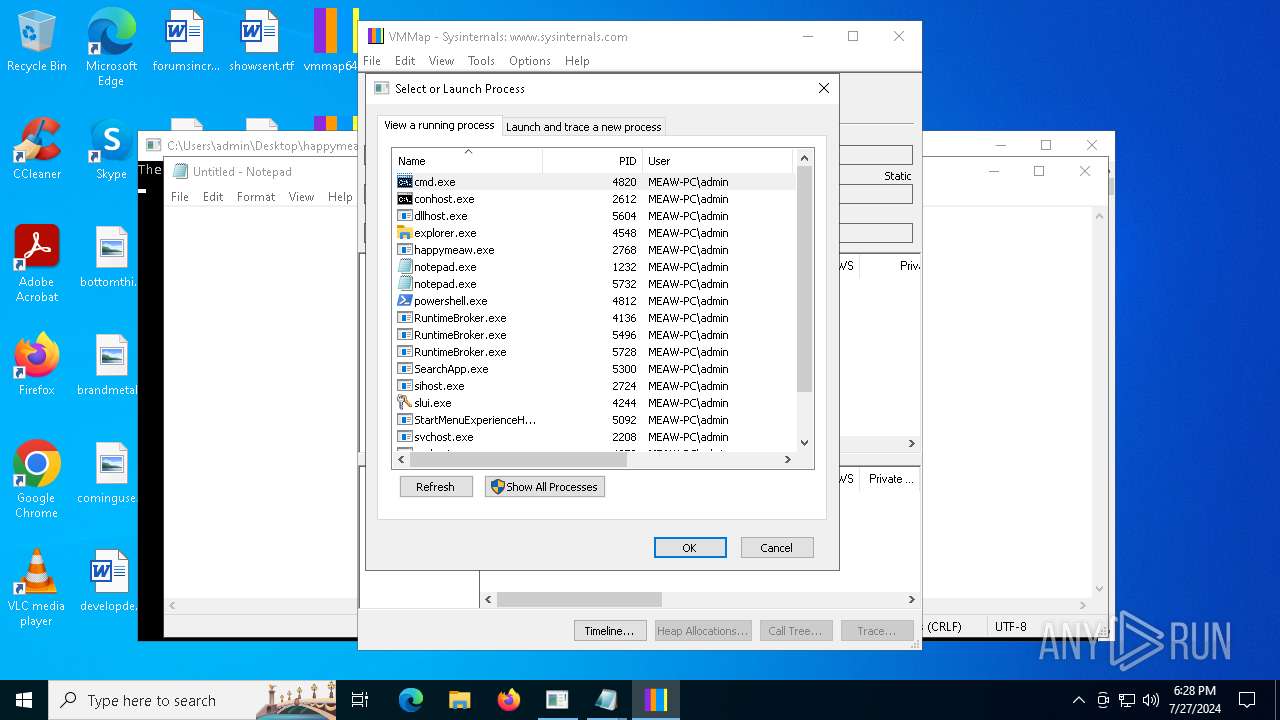Select the cmd.exe process icon
The width and height of the screenshot is (1280, 720).
tap(405, 182)
